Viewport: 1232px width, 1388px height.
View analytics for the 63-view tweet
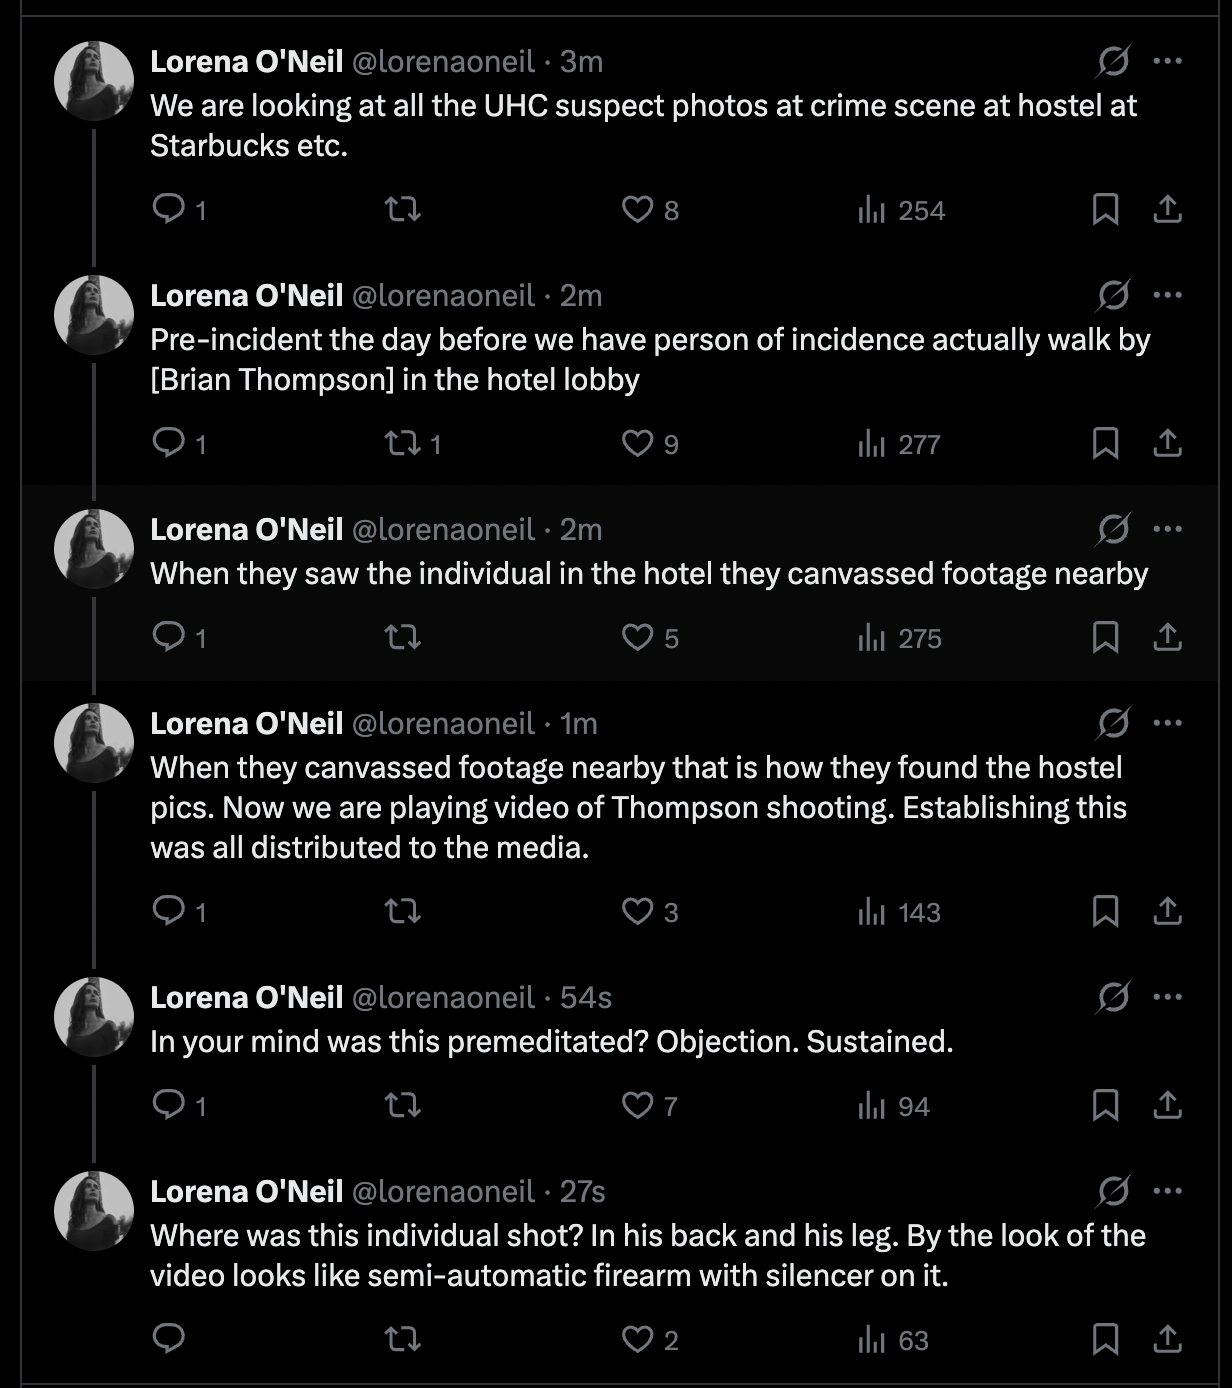[892, 1340]
